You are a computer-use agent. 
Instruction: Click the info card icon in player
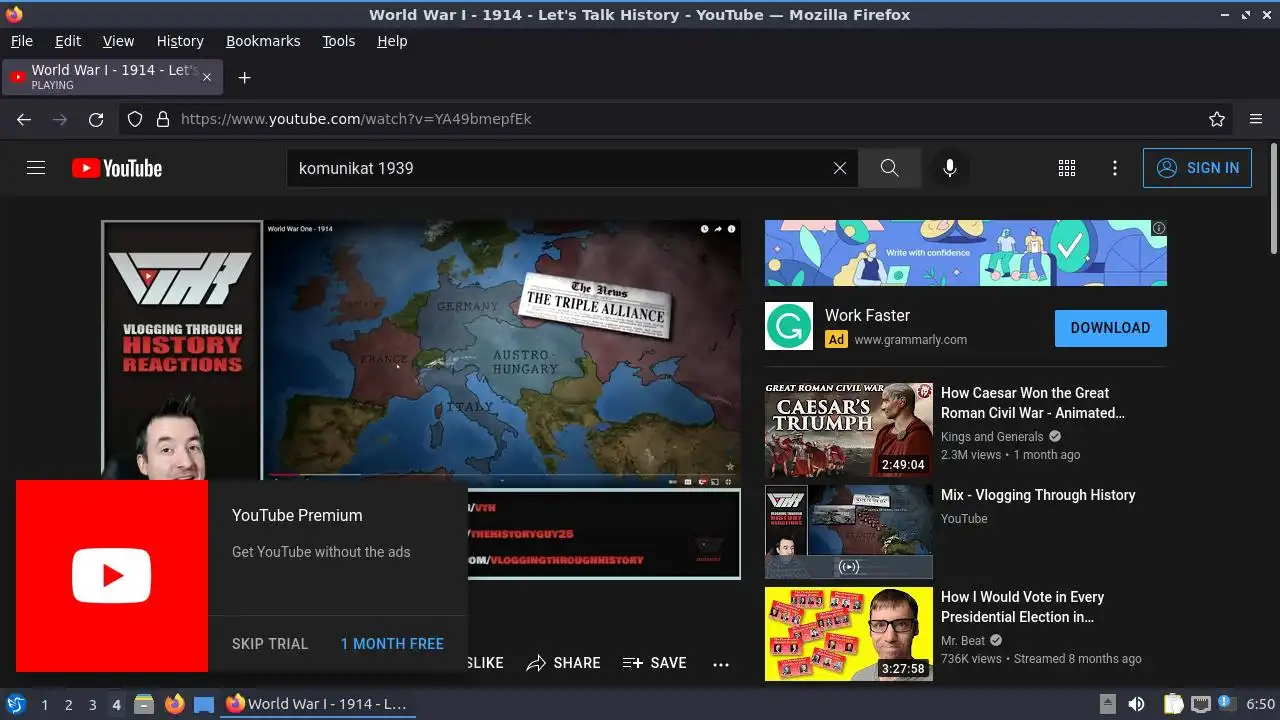(x=731, y=229)
